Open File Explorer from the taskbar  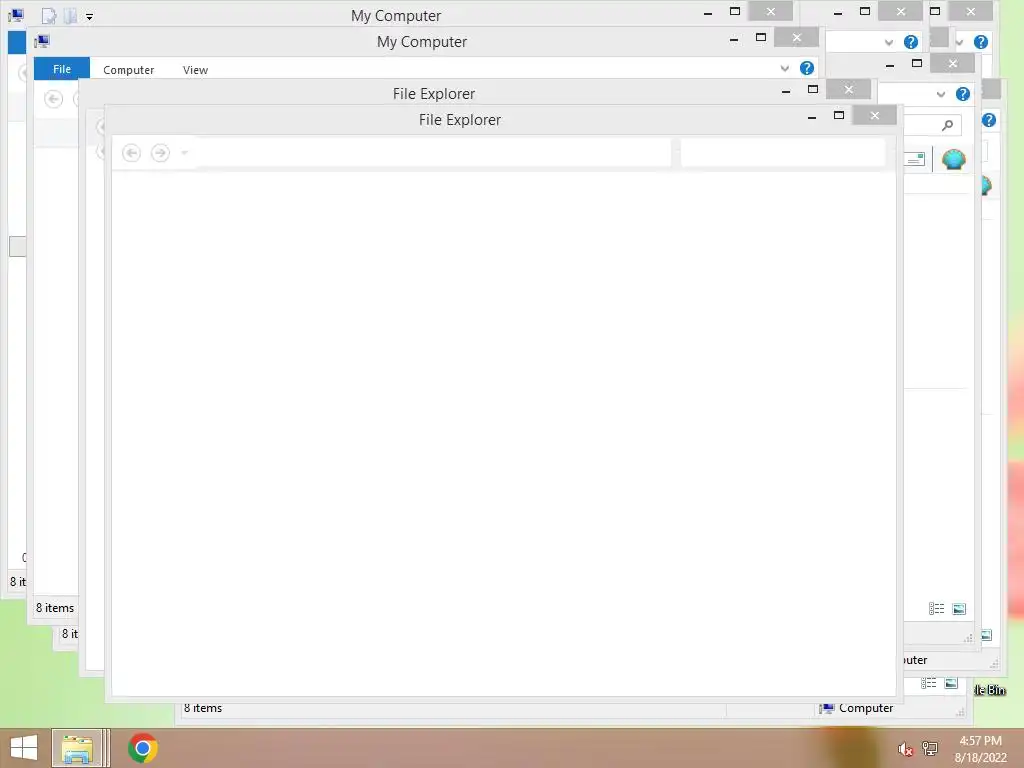[77, 748]
